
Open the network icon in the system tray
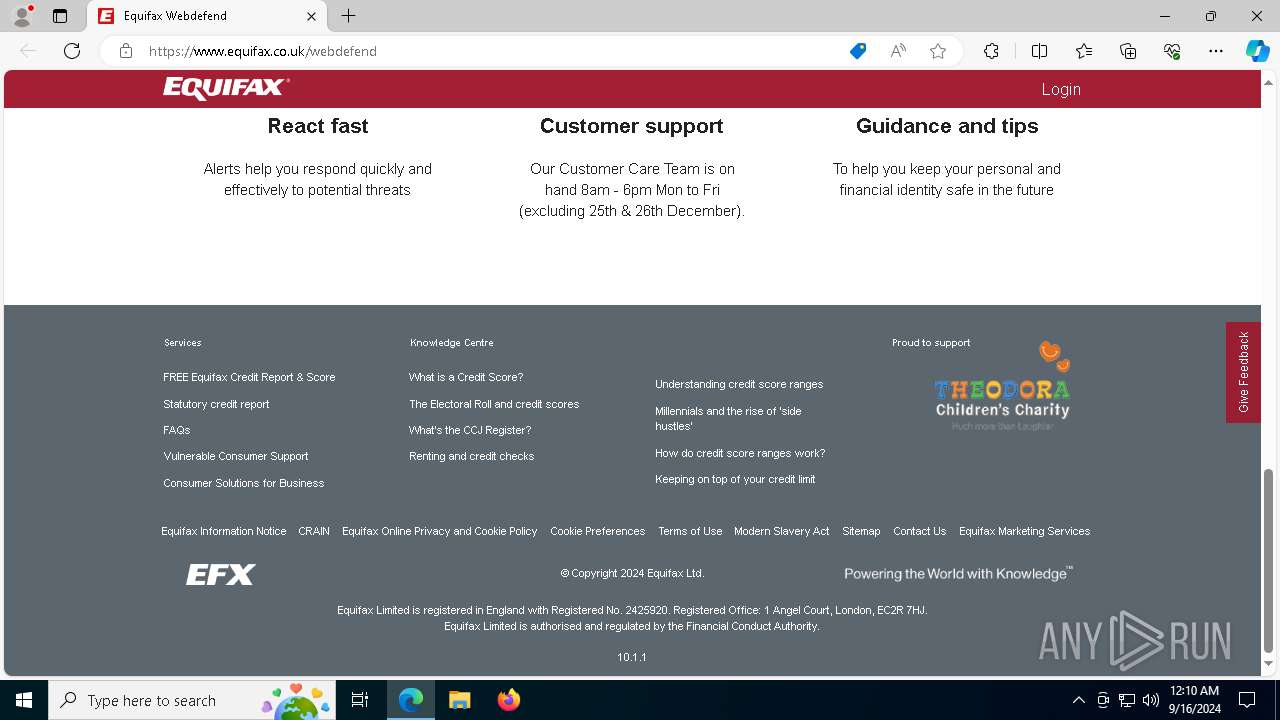coord(1127,700)
